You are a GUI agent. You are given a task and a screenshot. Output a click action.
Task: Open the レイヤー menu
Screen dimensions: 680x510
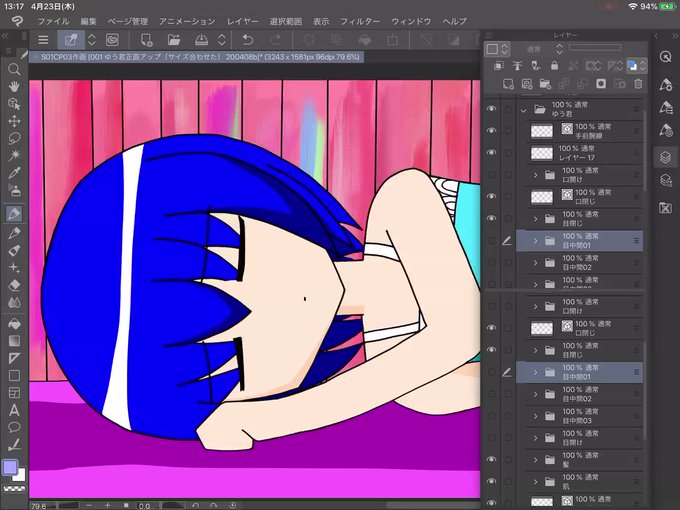(242, 21)
